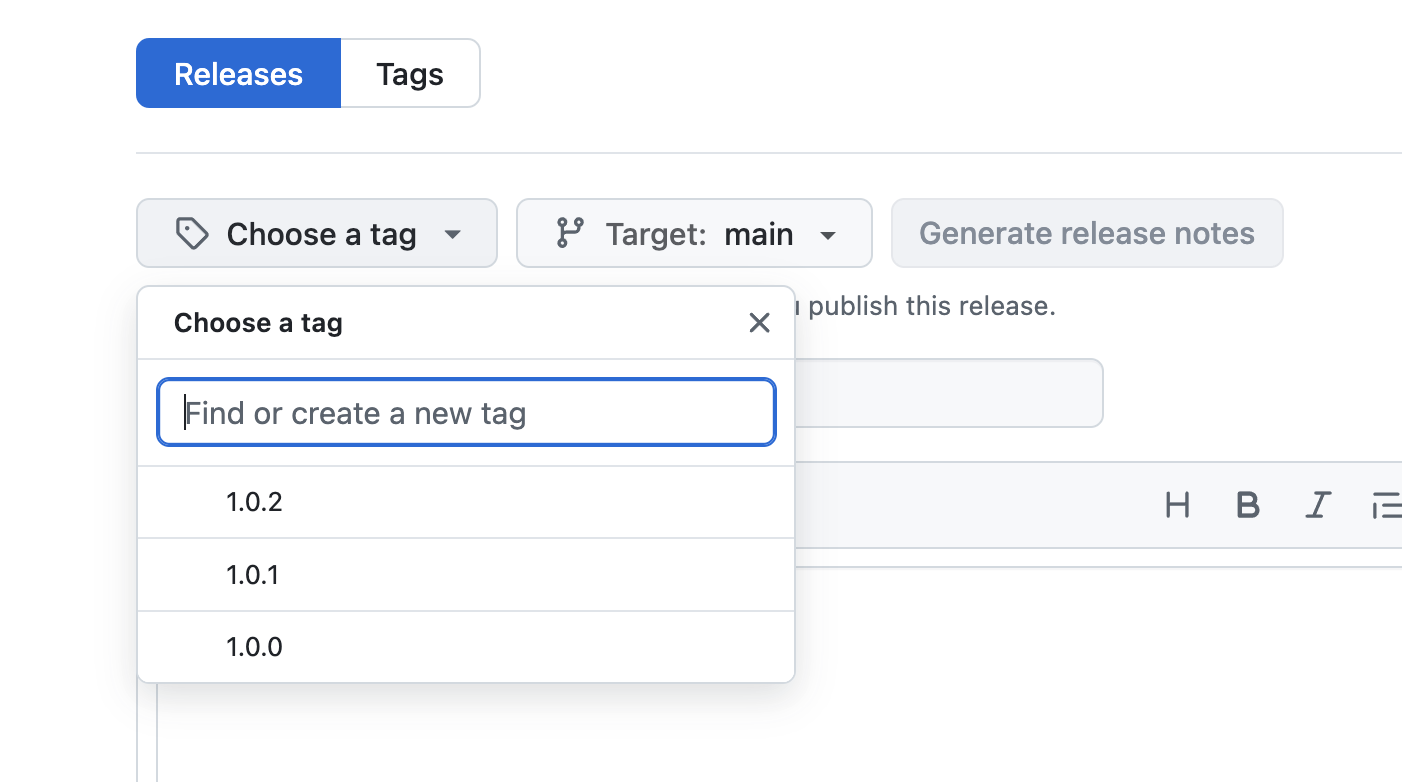Insert a list from editor toolbar
This screenshot has width=1402, height=782.
tap(1386, 506)
